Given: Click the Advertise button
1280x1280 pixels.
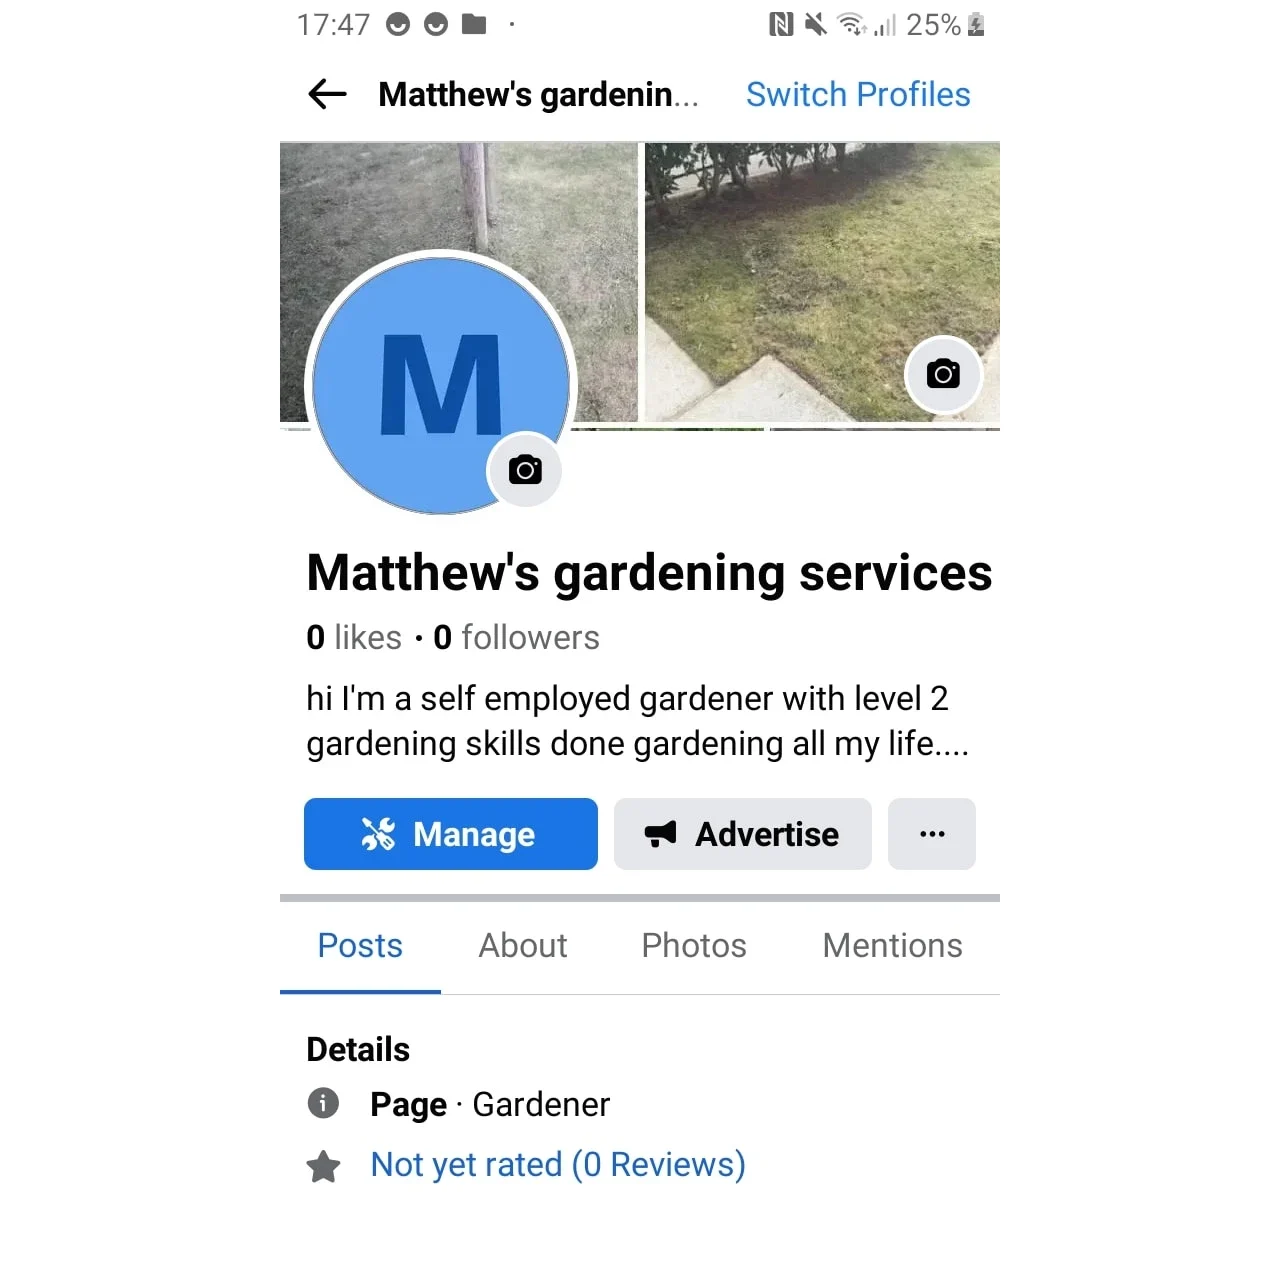Looking at the screenshot, I should tap(742, 834).
